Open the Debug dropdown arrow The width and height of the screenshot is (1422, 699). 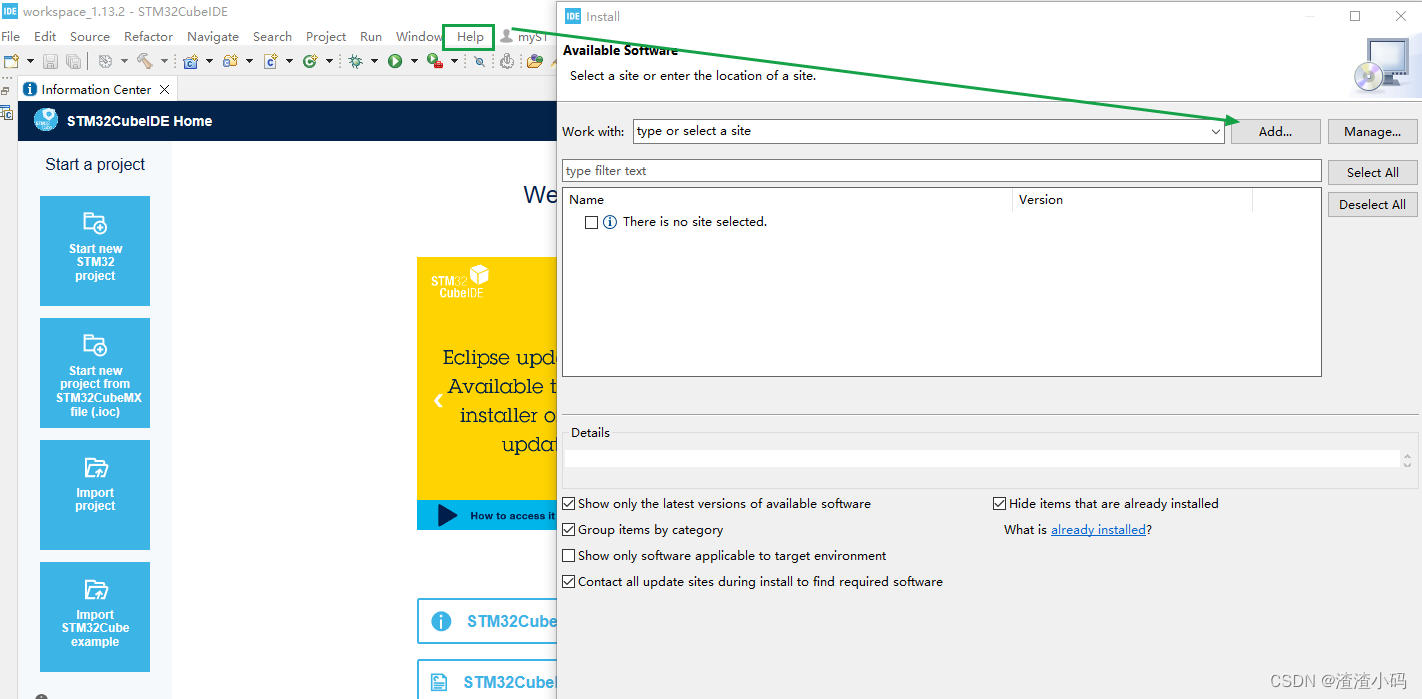(374, 61)
